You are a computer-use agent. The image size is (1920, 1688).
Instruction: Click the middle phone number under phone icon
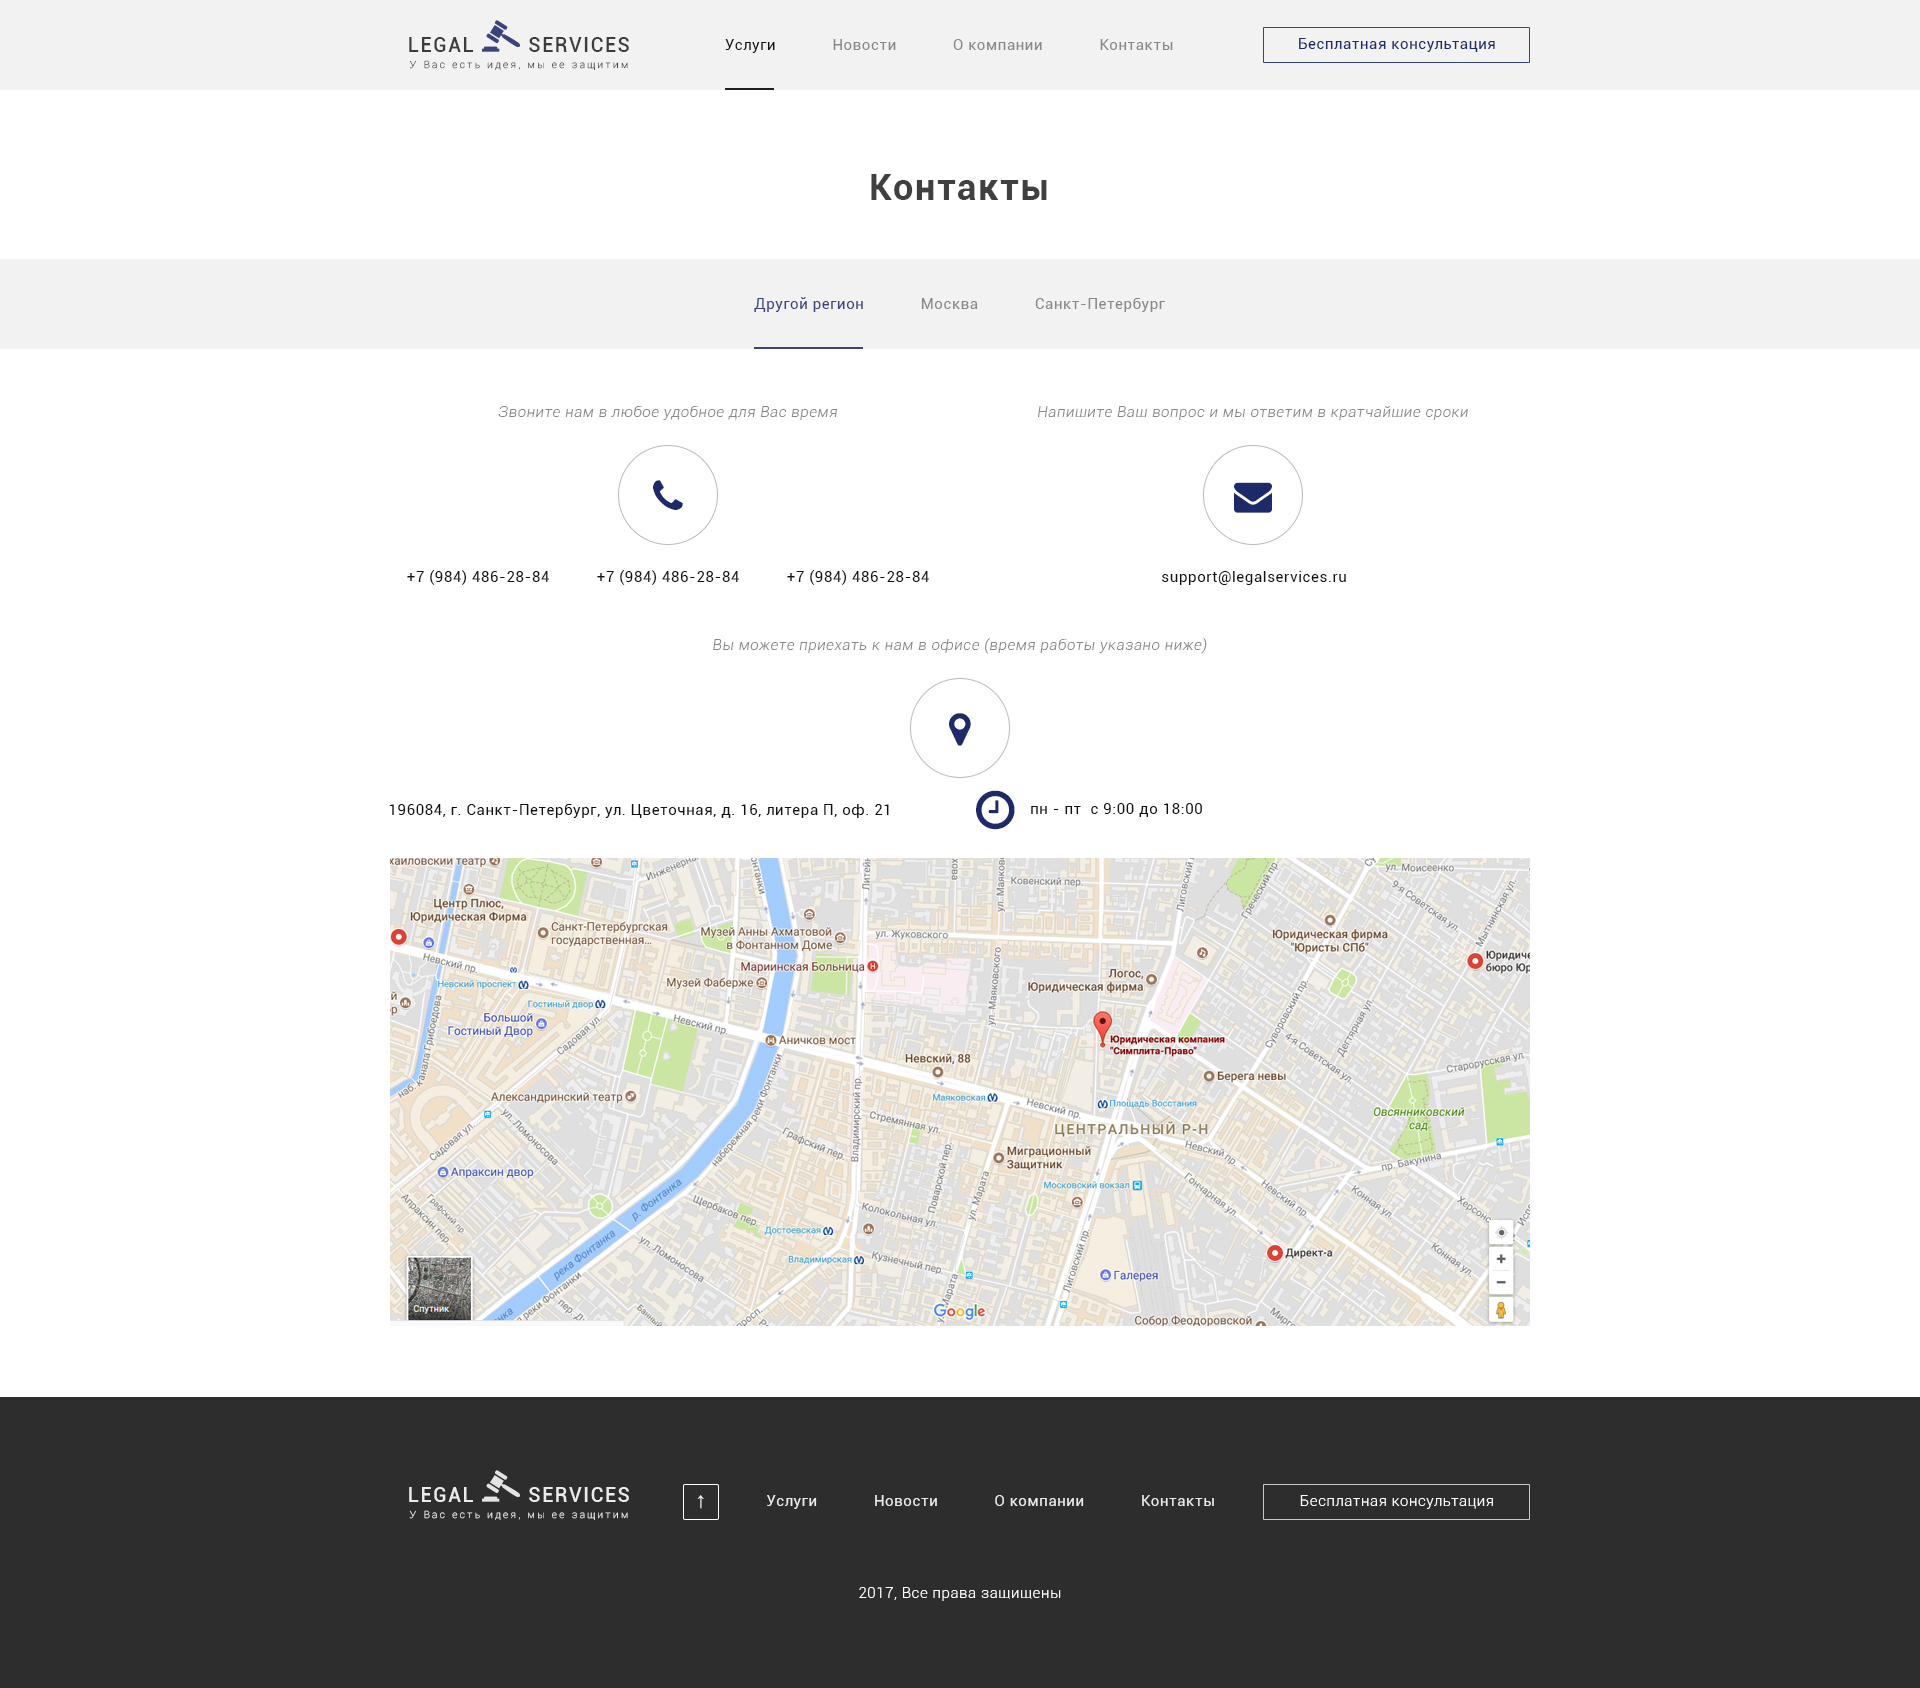[x=668, y=577]
